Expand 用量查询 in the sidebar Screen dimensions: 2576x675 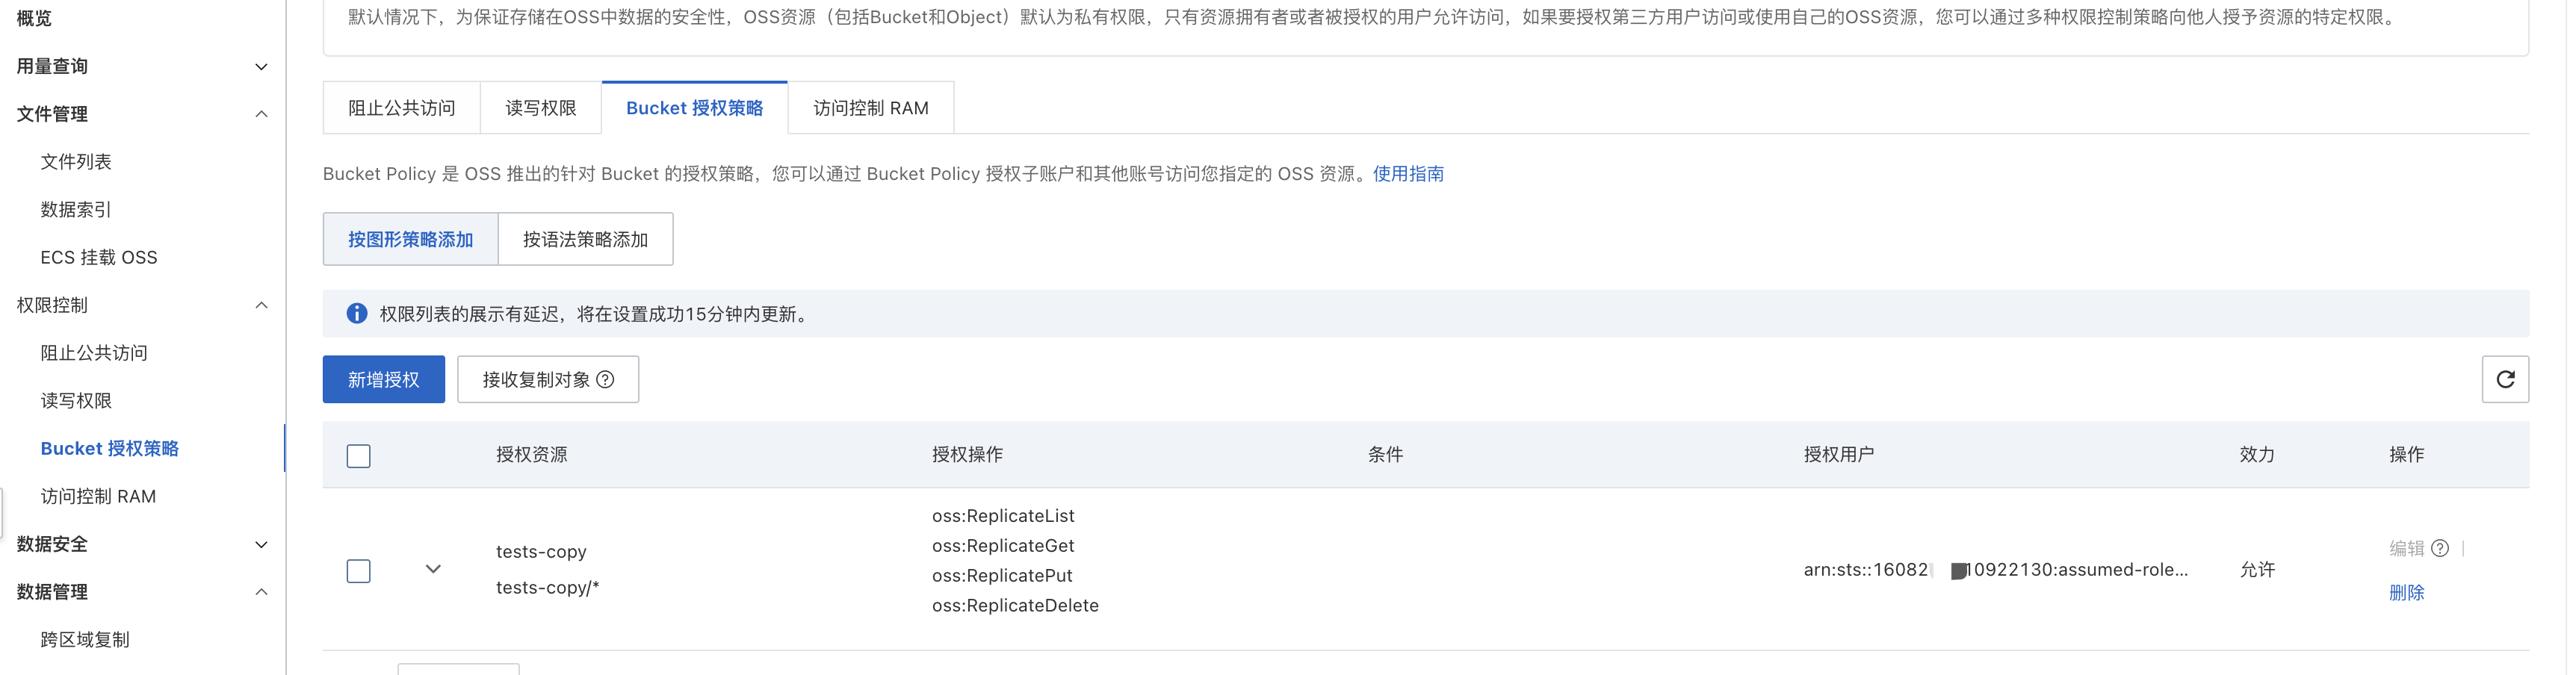click(262, 67)
